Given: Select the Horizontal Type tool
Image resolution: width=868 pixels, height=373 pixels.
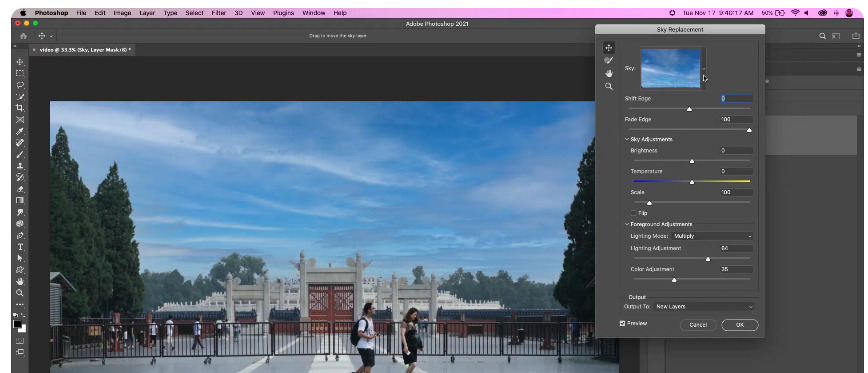Looking at the screenshot, I should (x=20, y=247).
